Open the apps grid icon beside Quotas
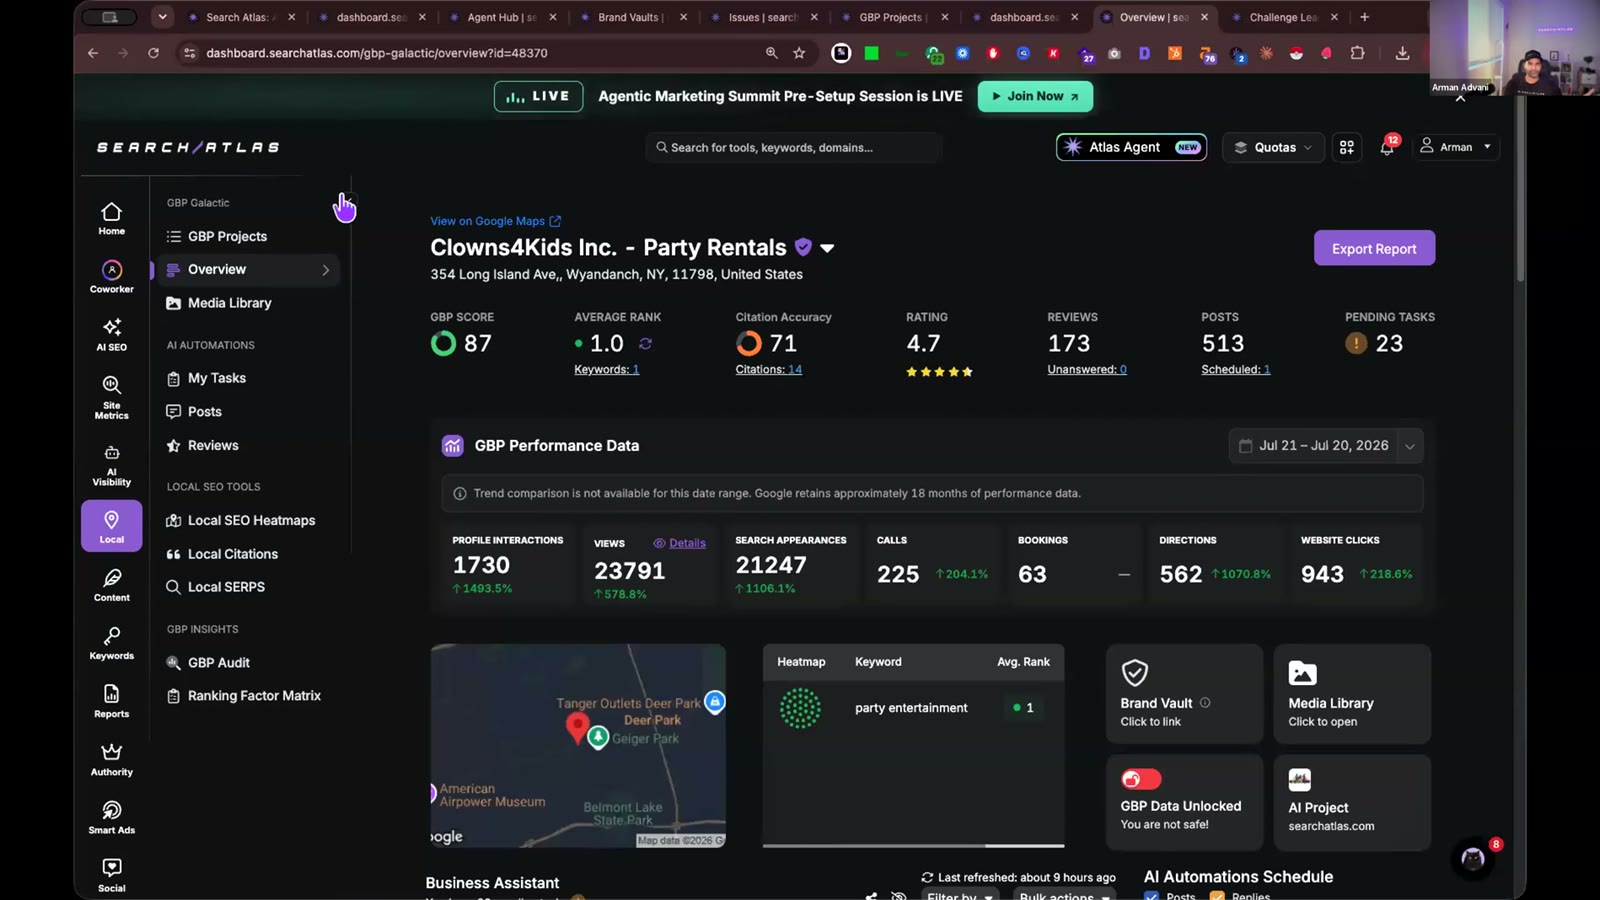 coord(1347,147)
